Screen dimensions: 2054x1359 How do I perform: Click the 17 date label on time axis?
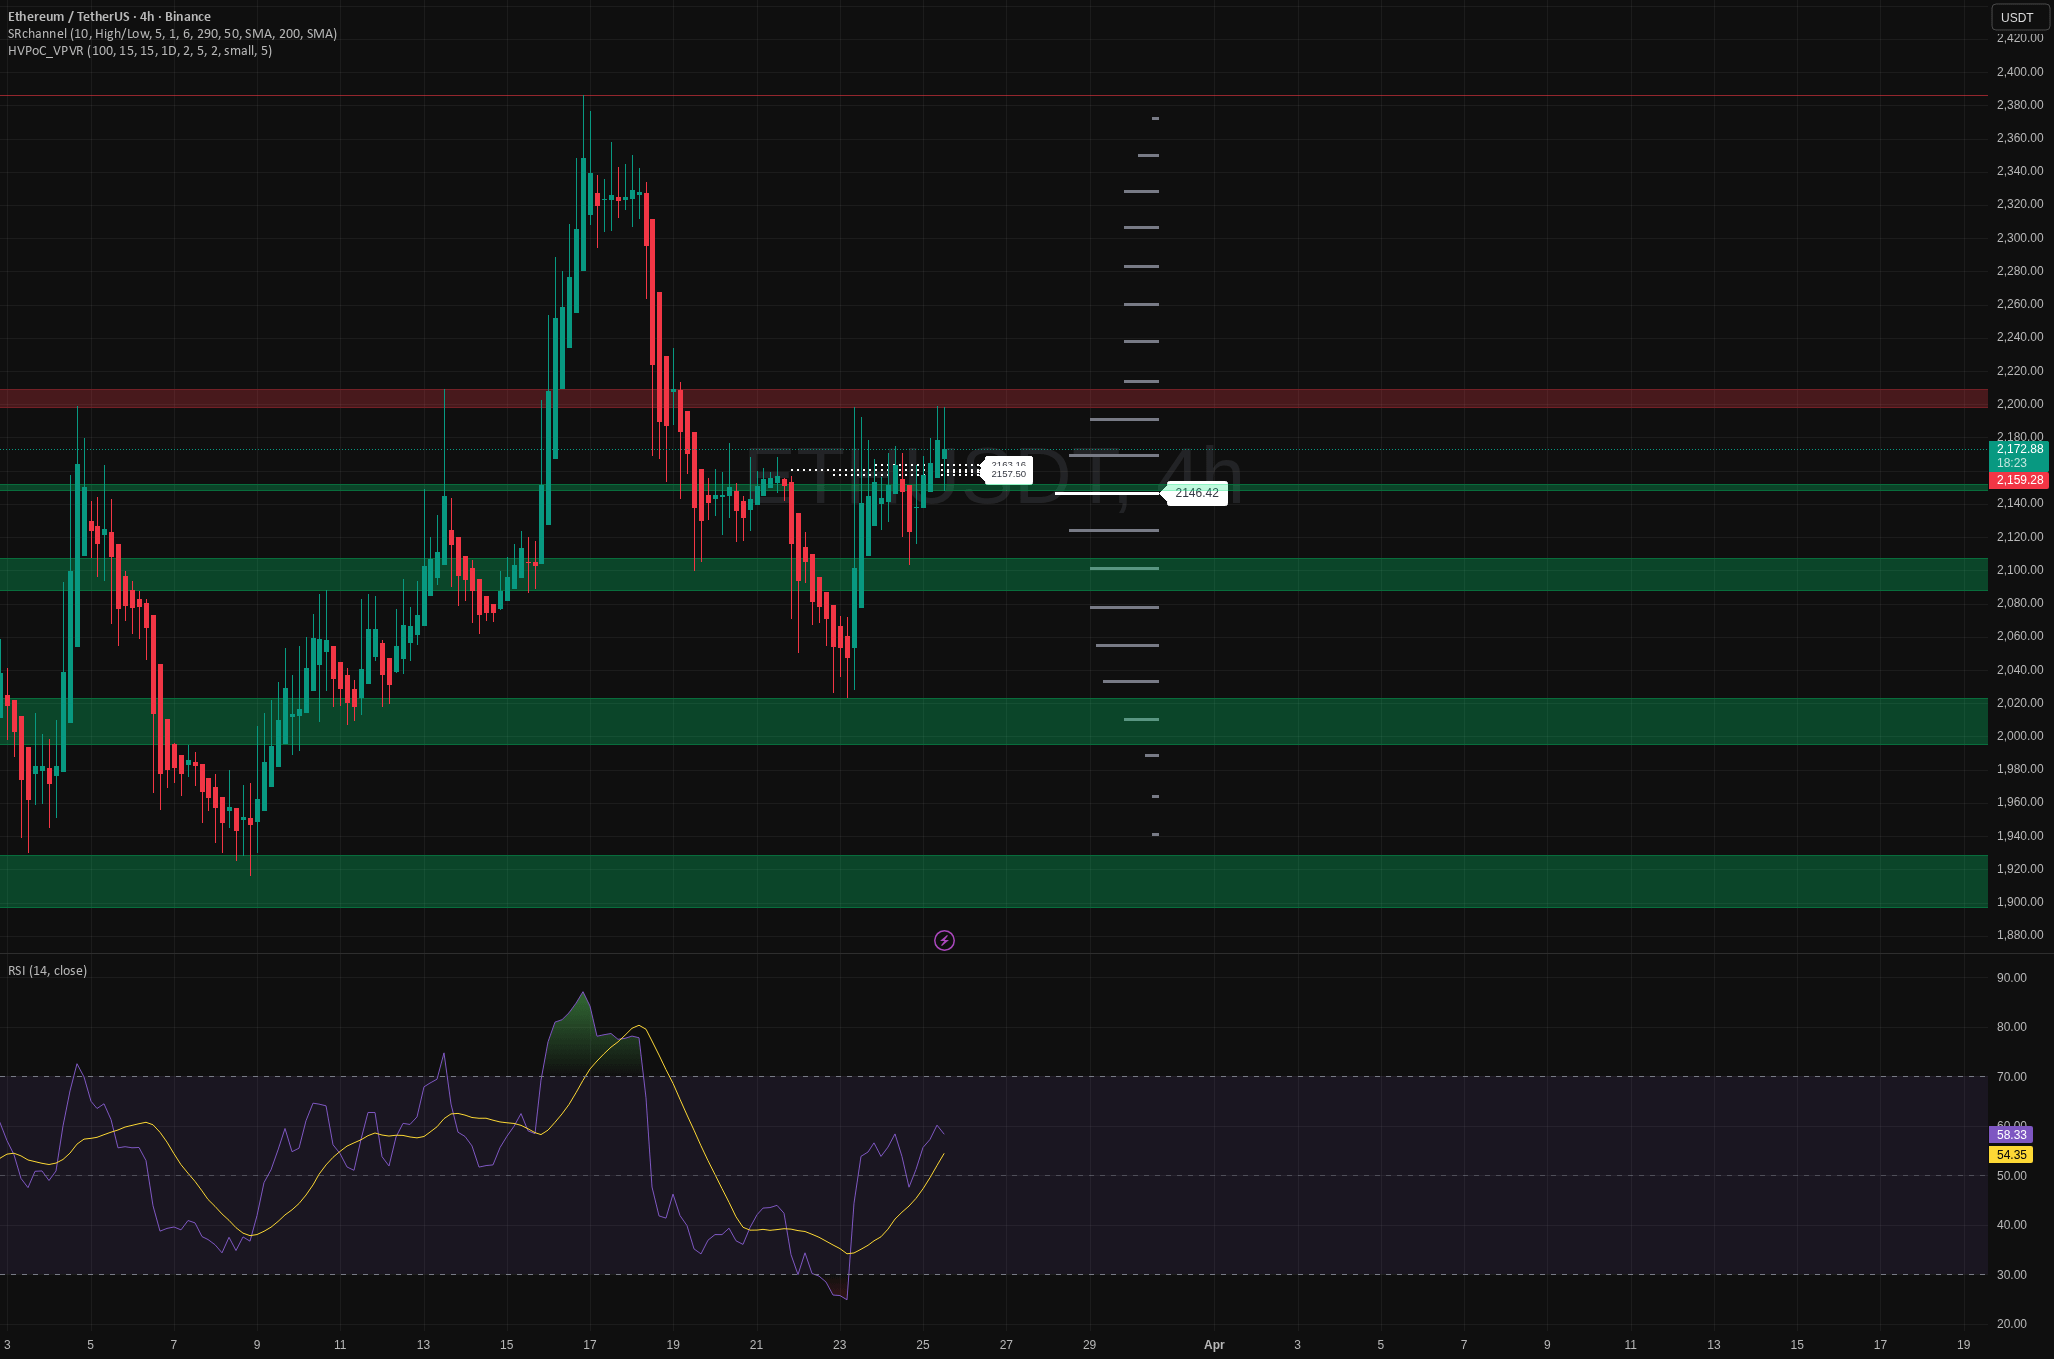[589, 1345]
